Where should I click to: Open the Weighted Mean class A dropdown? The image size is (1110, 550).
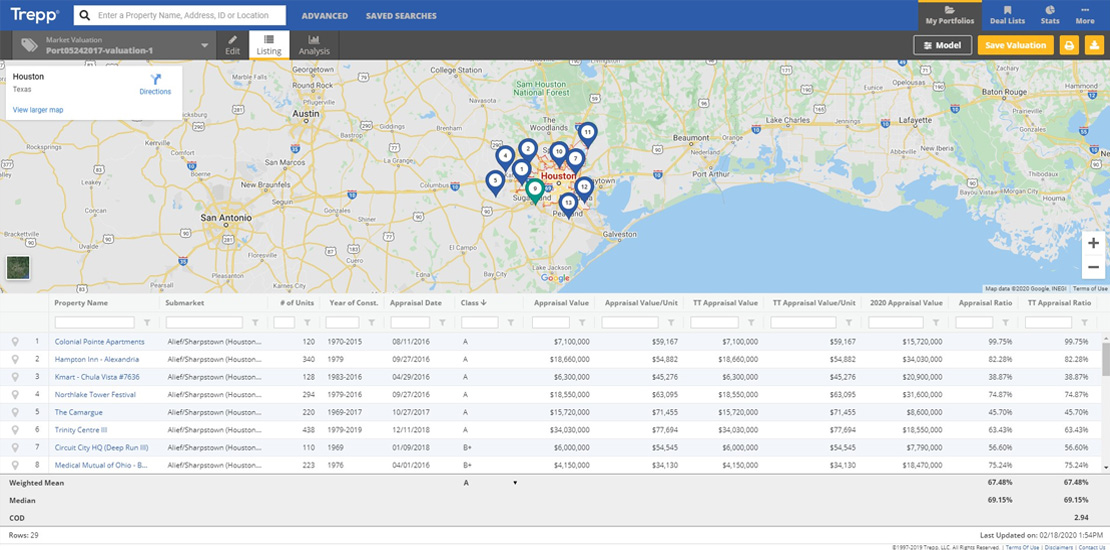click(515, 483)
